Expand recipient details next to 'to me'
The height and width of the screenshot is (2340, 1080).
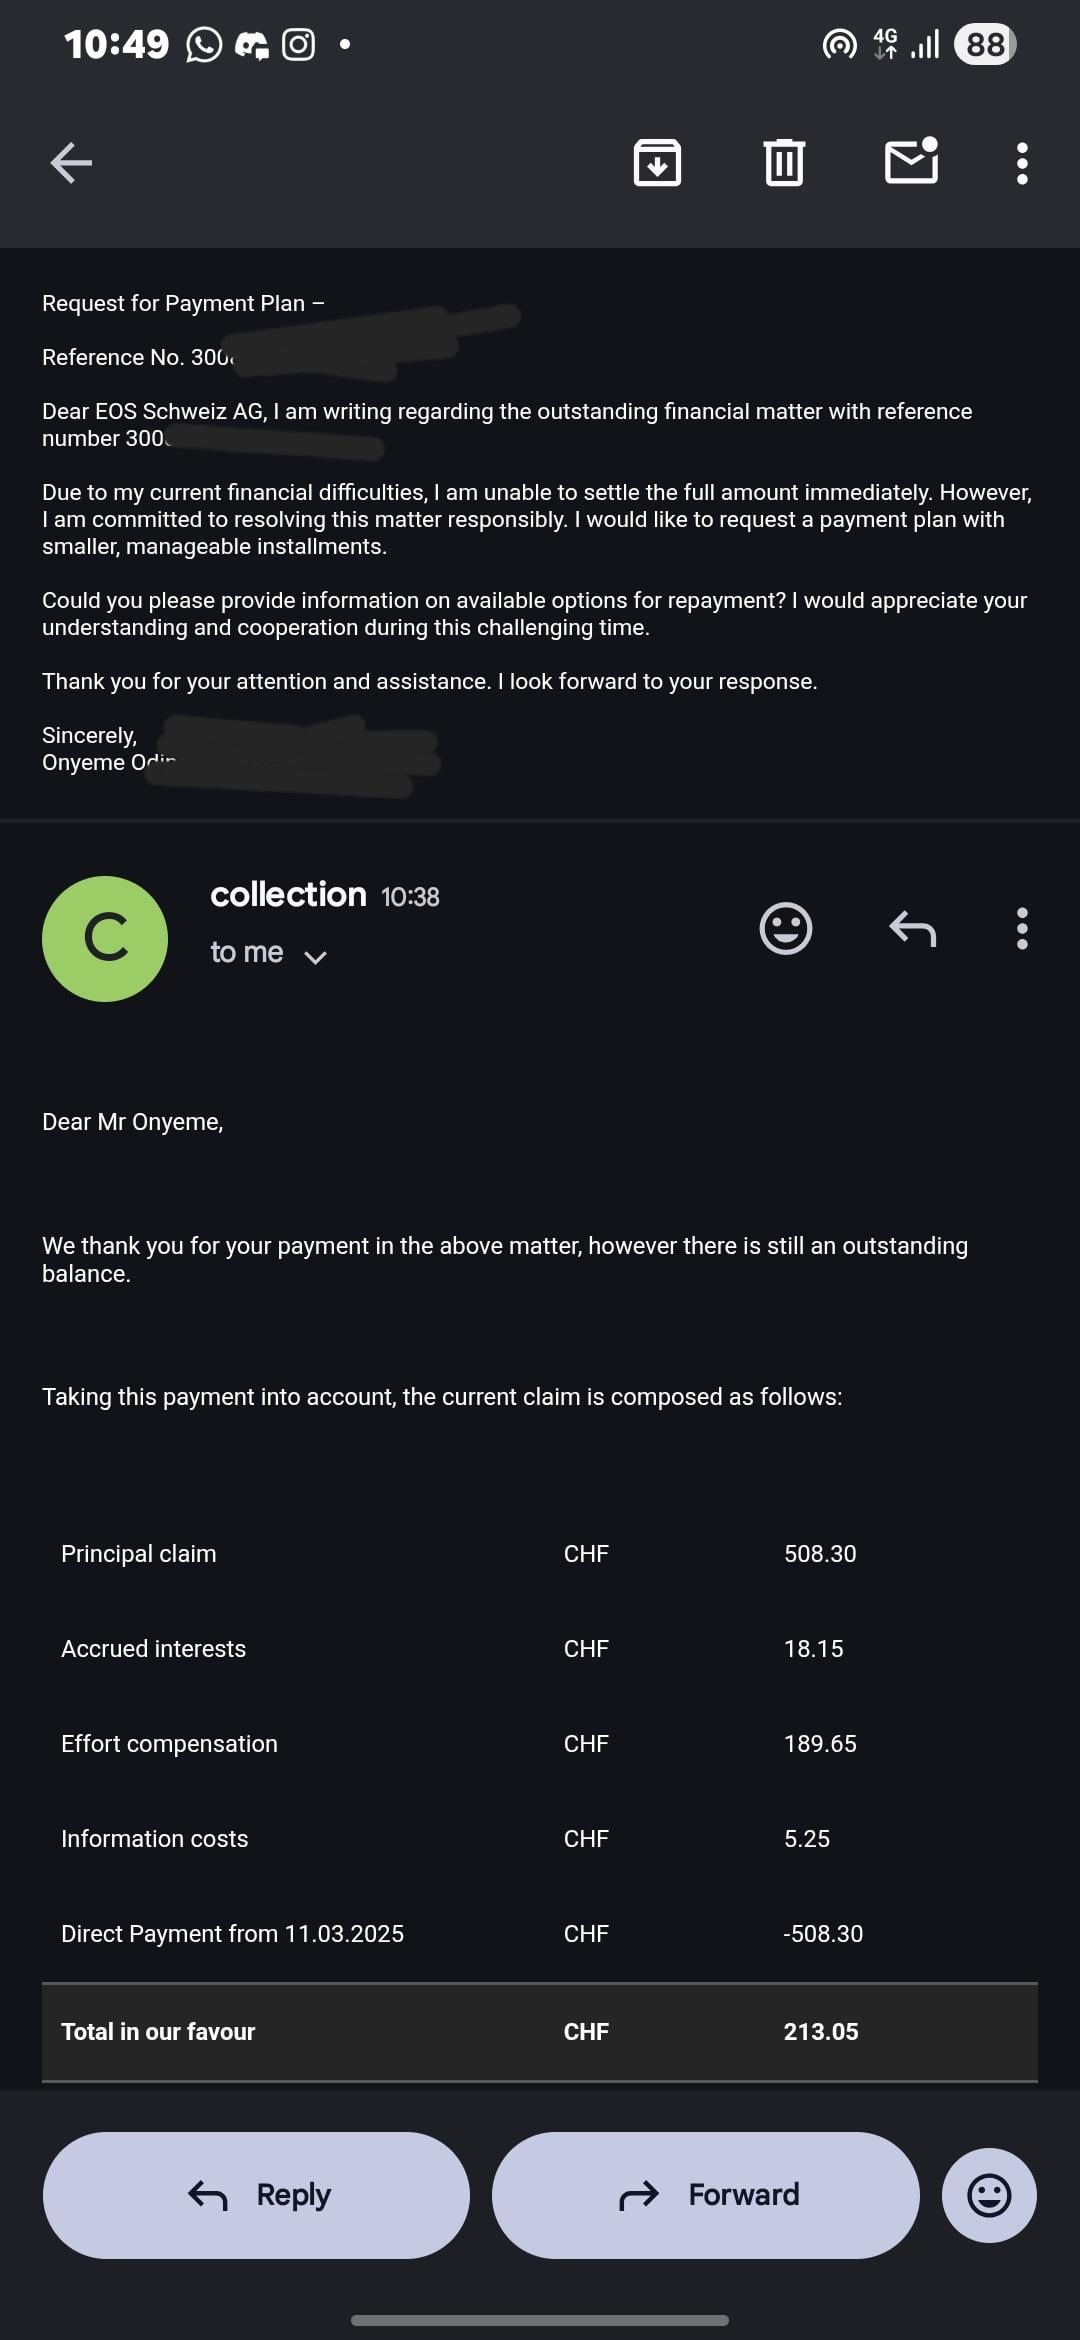(315, 957)
